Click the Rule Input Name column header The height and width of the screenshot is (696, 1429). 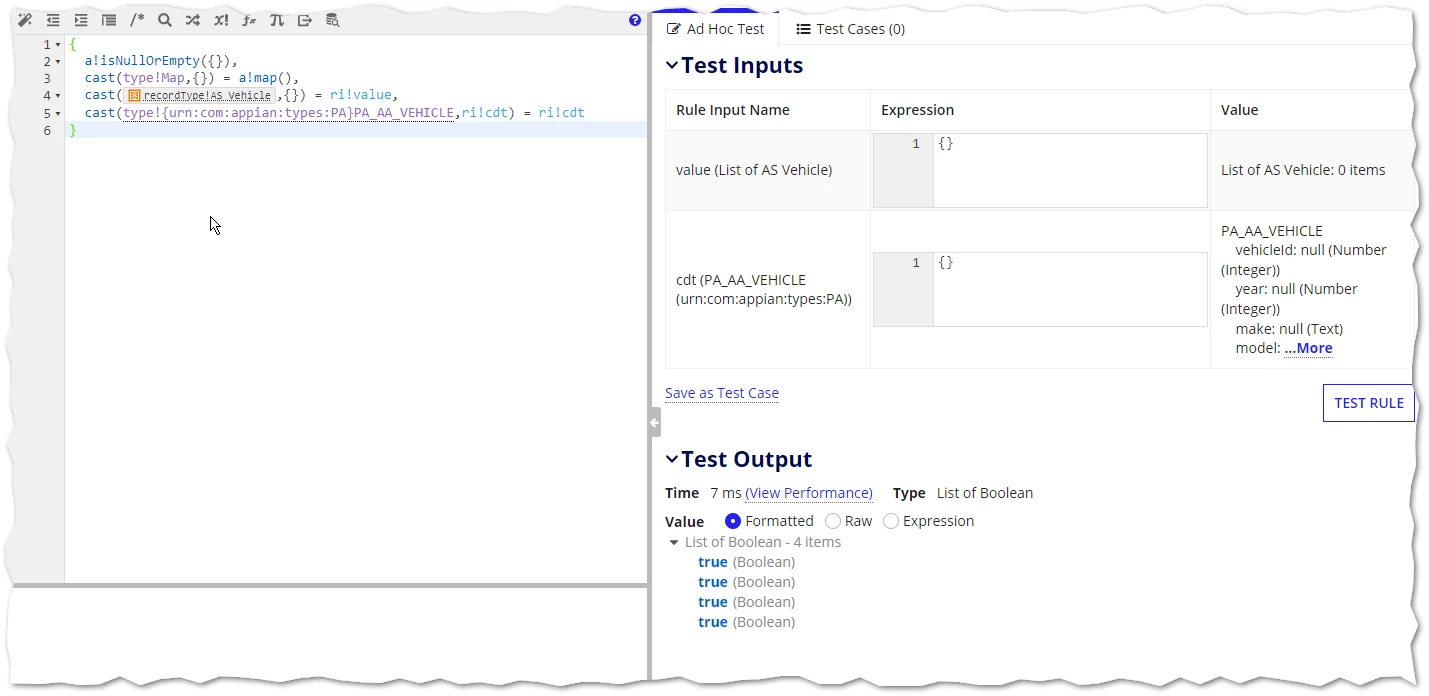pos(733,110)
